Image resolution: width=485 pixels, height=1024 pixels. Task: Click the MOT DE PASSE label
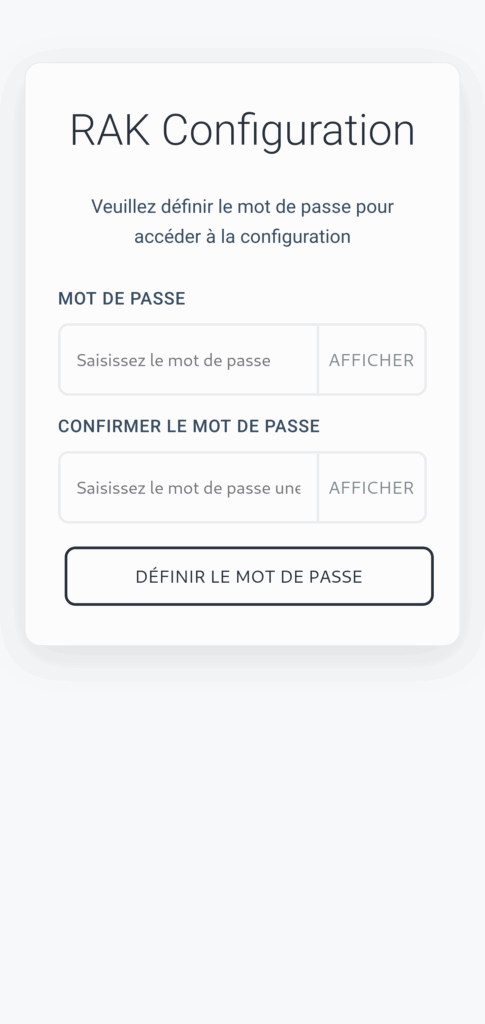coord(121,298)
